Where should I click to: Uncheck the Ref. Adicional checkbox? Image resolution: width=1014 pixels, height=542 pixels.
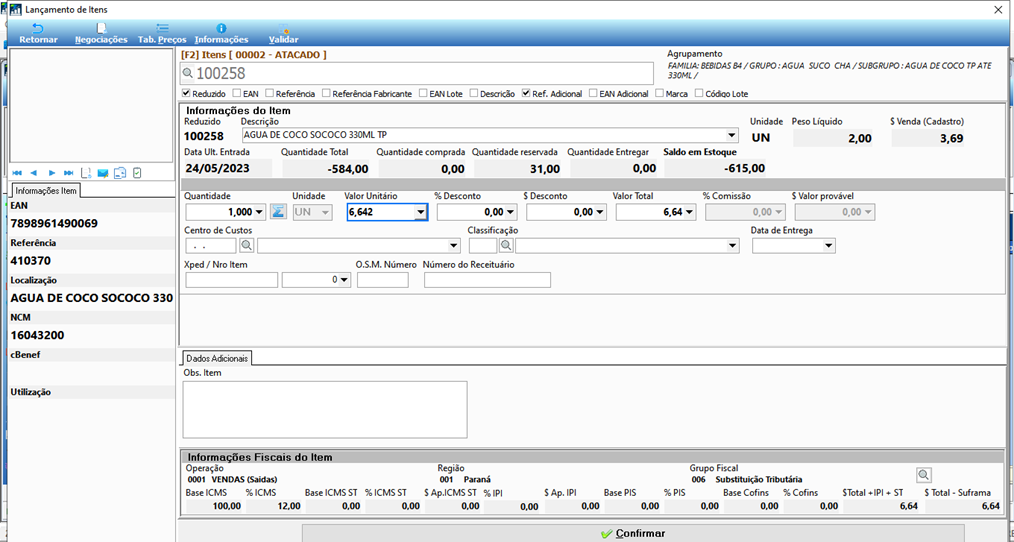pyautogui.click(x=526, y=93)
